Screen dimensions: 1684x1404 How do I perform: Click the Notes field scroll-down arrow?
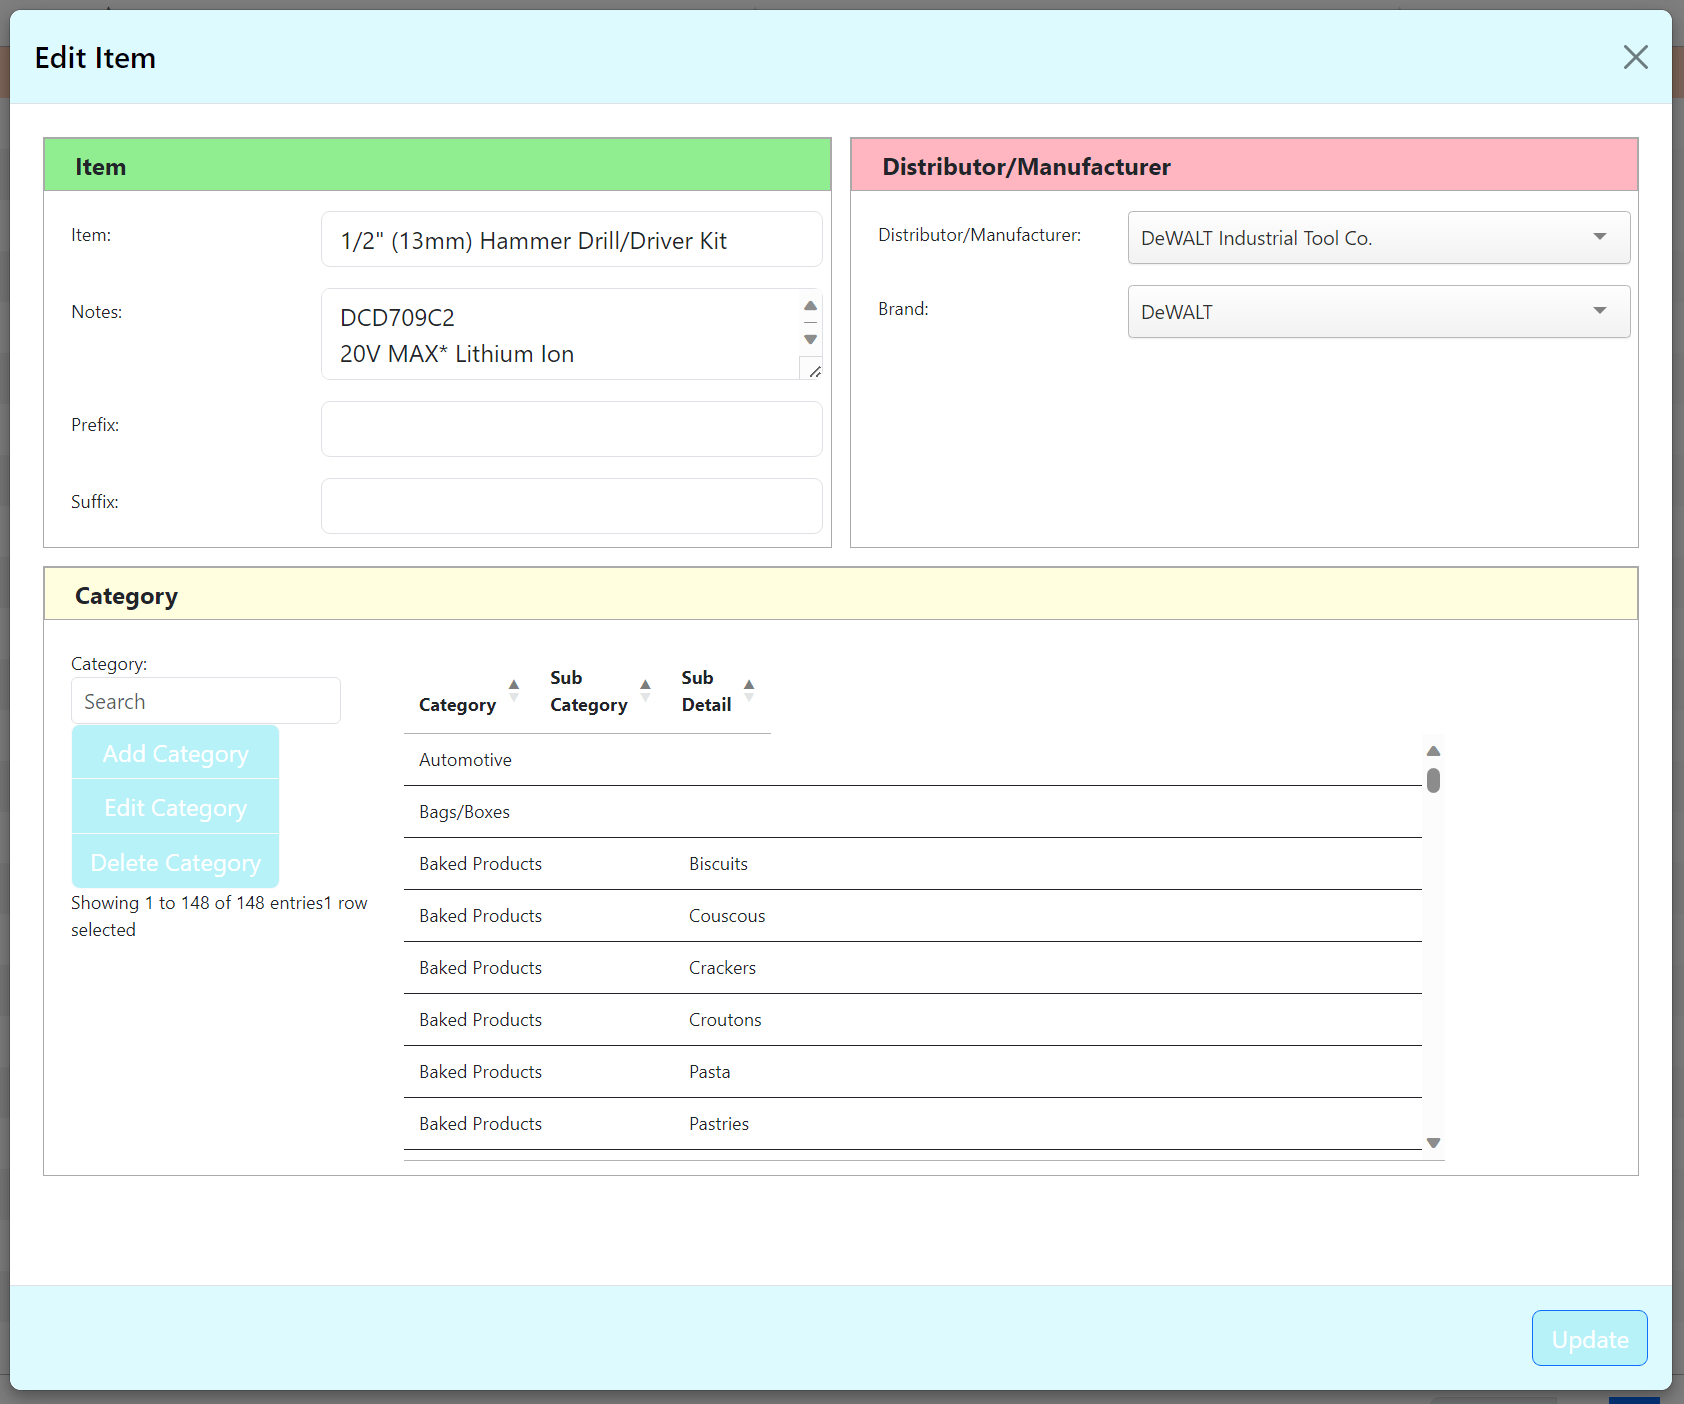click(x=810, y=340)
